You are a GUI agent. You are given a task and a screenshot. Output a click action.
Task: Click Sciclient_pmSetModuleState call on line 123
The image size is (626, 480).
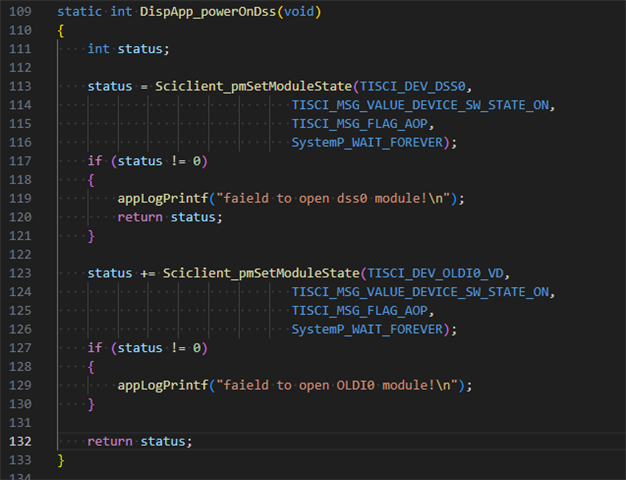coord(261,273)
